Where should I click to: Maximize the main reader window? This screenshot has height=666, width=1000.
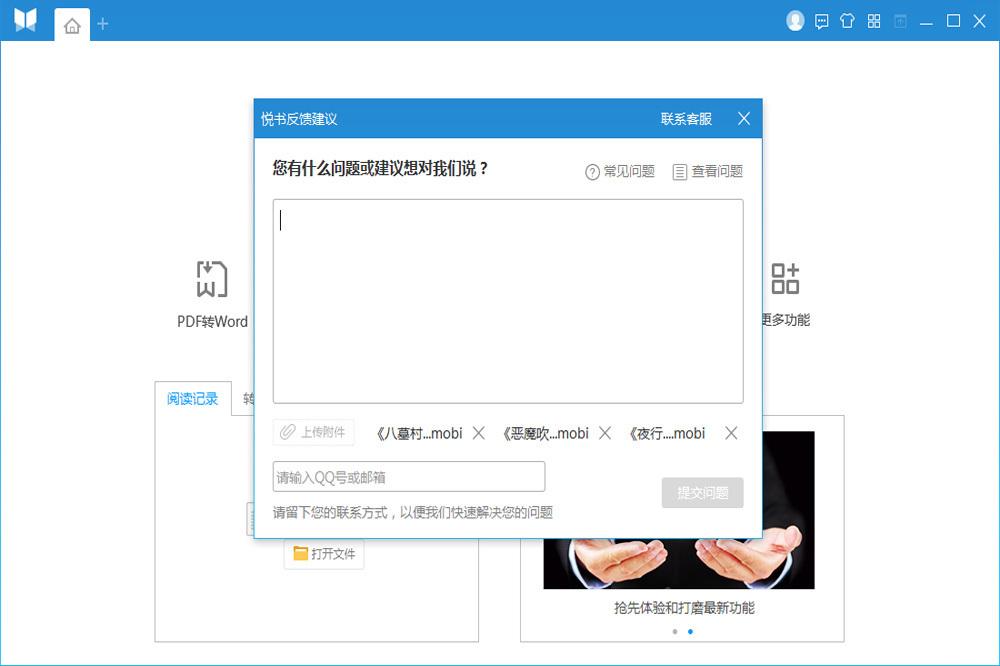point(953,21)
